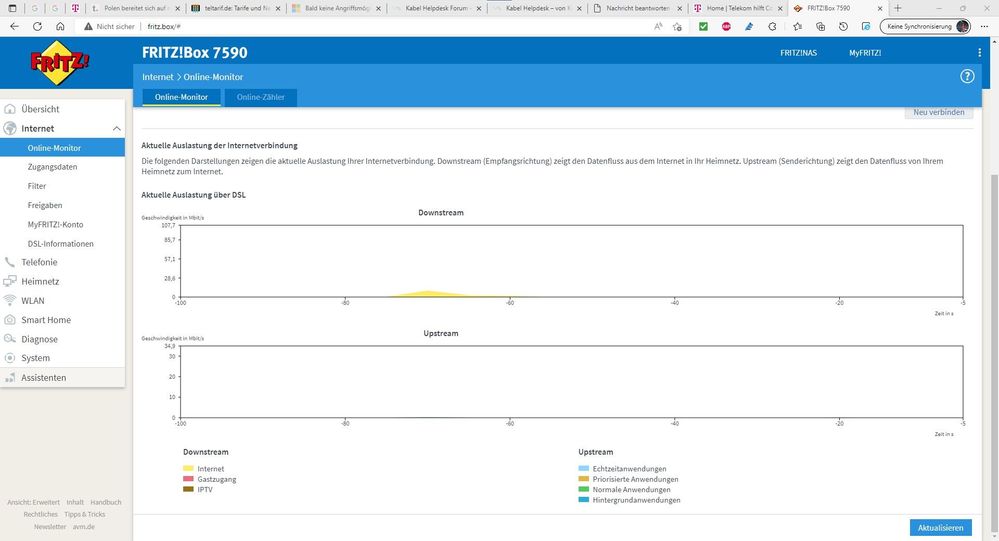The image size is (999, 541).
Task: Open Zugangsdaten in Internet submenu
Action: point(52,167)
